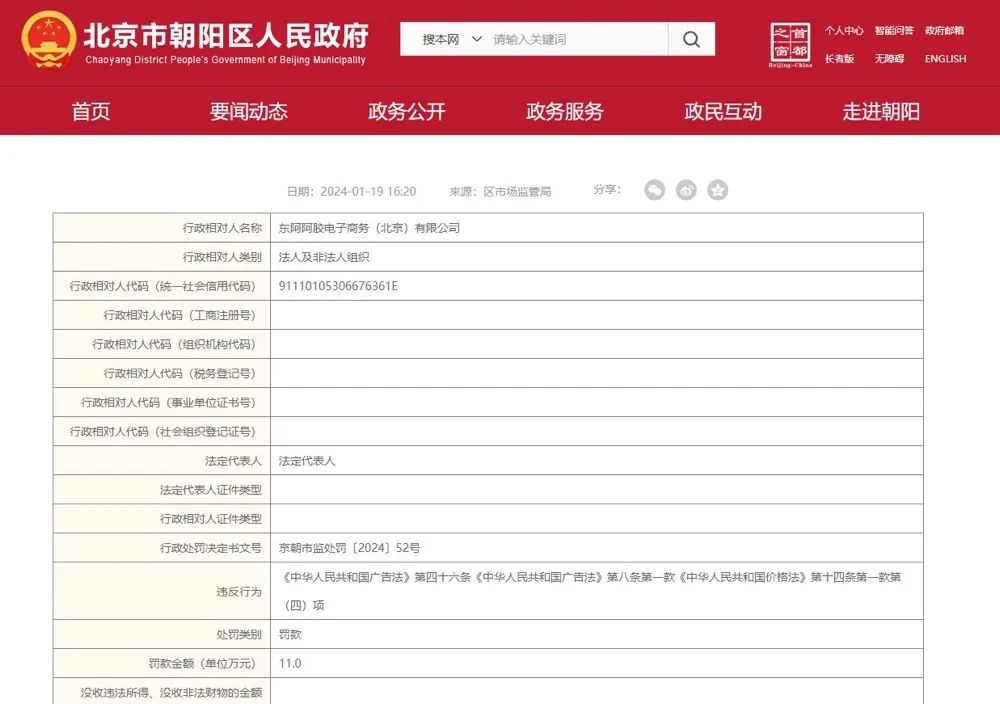The image size is (1000, 704).
Task: Click the 行政相对人类别 label
Action: click(x=222, y=257)
